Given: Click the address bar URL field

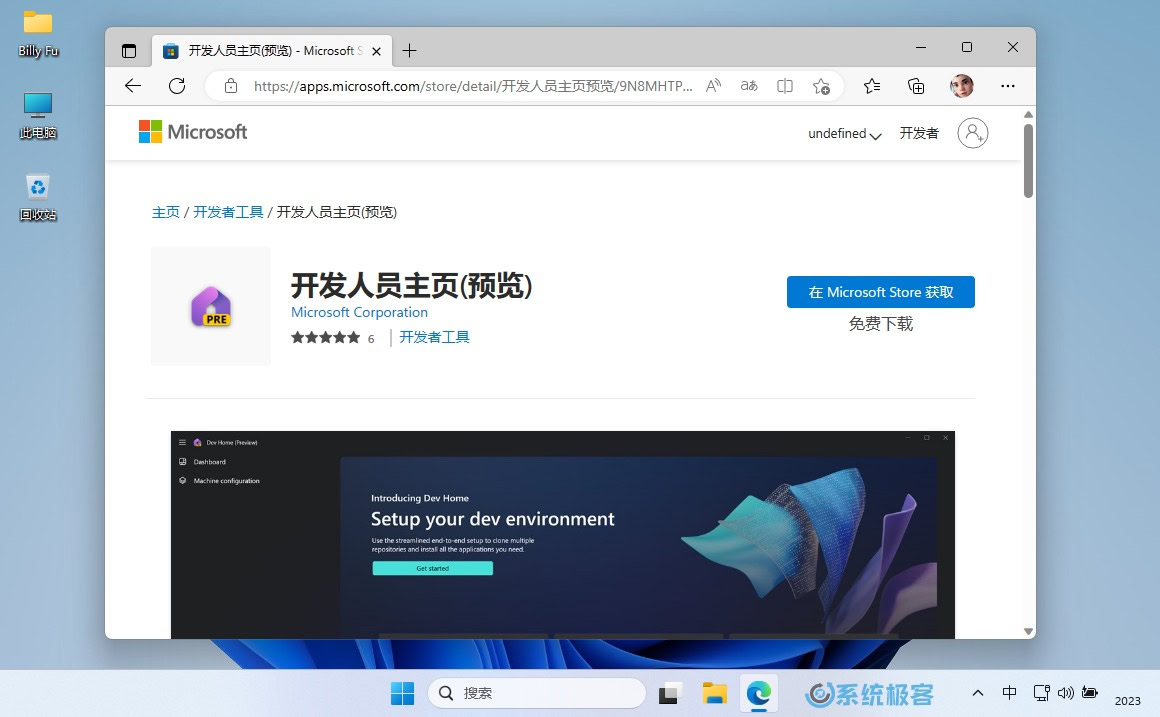Looking at the screenshot, I should [473, 86].
